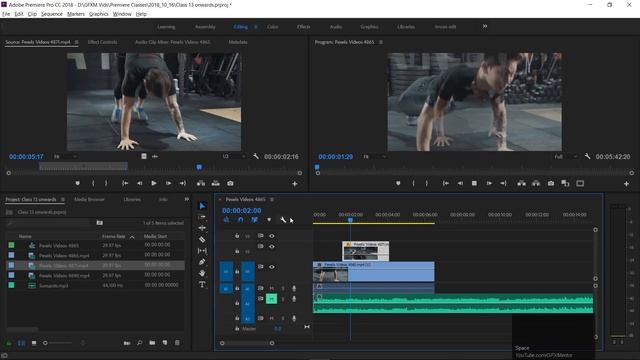Open the Markers menu

point(76,14)
